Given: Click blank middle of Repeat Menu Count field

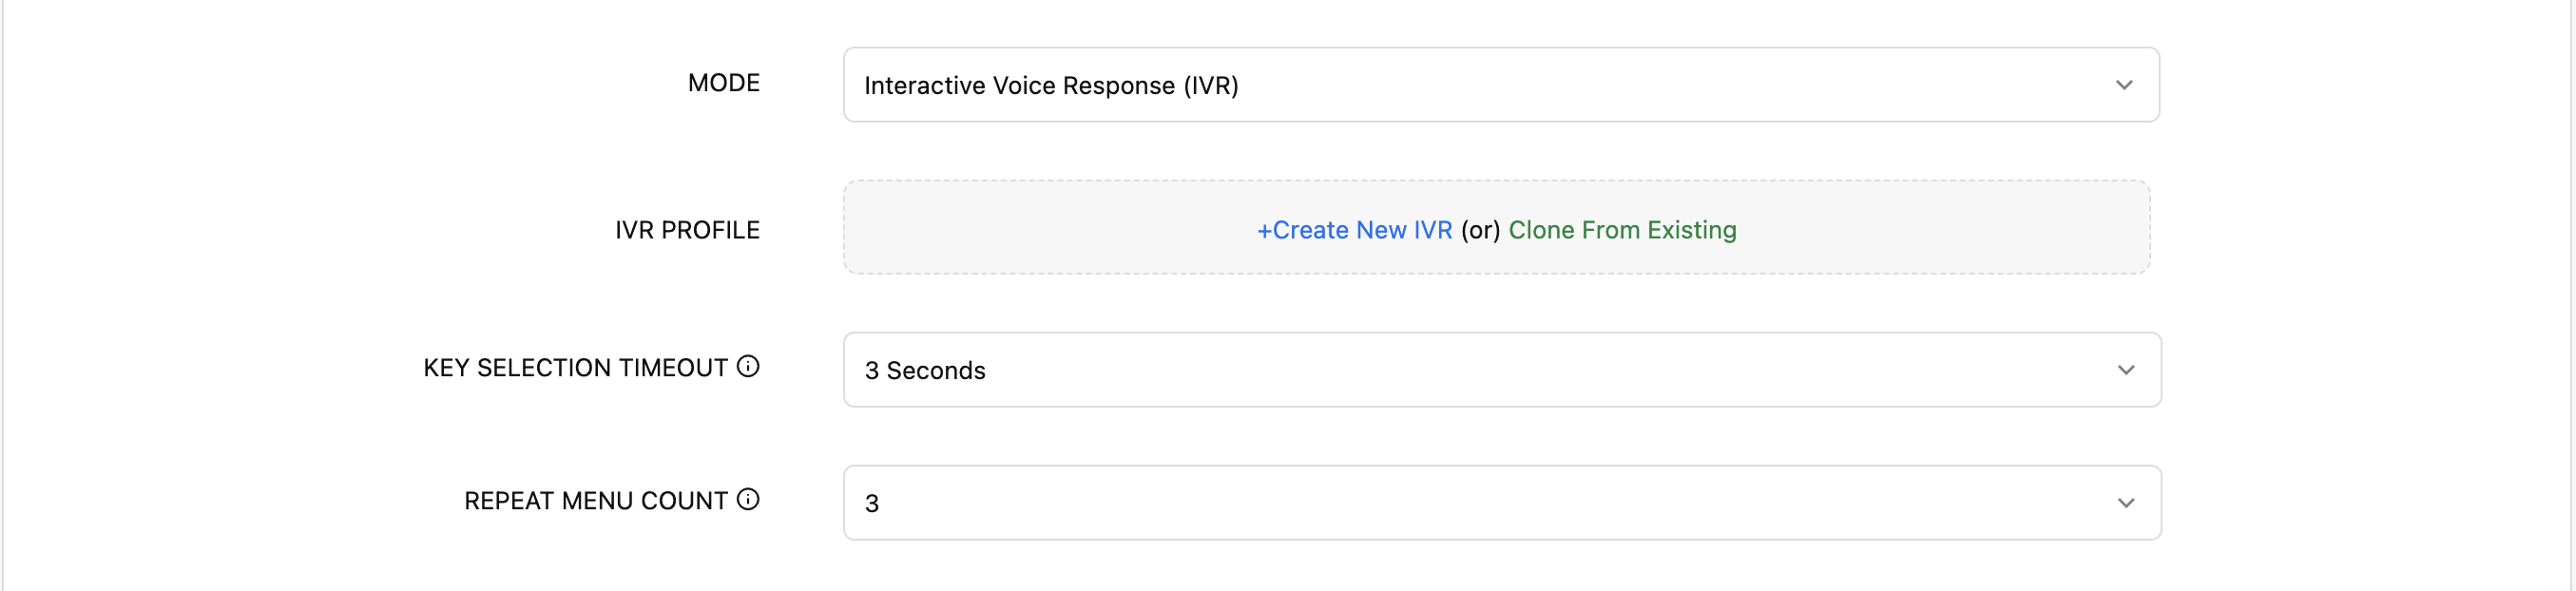Looking at the screenshot, I should 1500,503.
